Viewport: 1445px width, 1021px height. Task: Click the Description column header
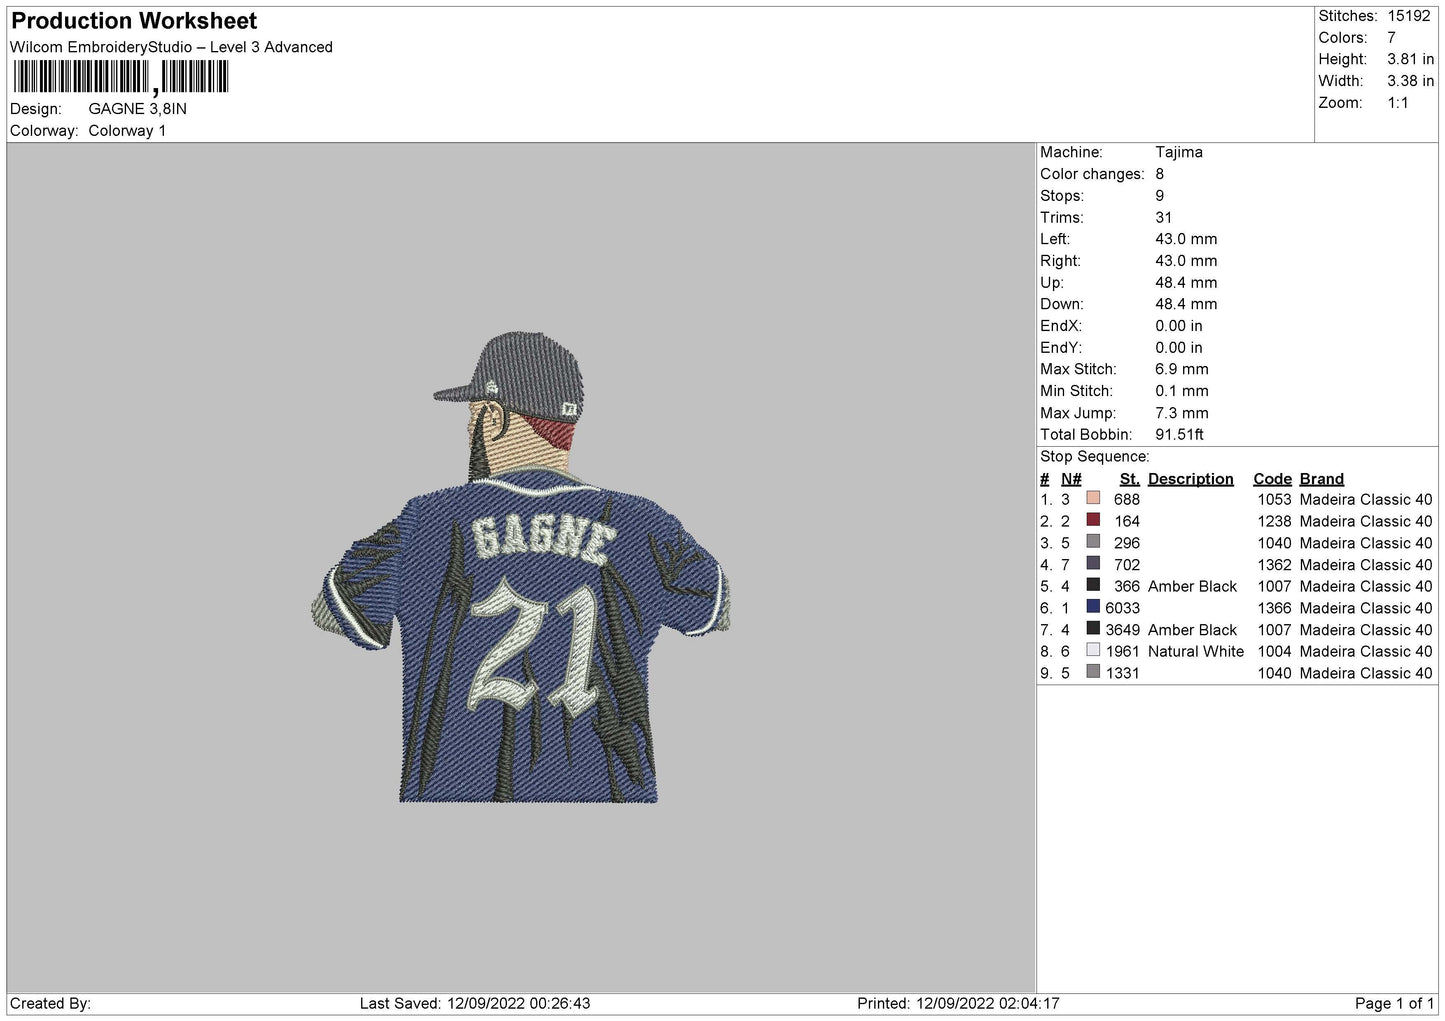pyautogui.click(x=1191, y=479)
